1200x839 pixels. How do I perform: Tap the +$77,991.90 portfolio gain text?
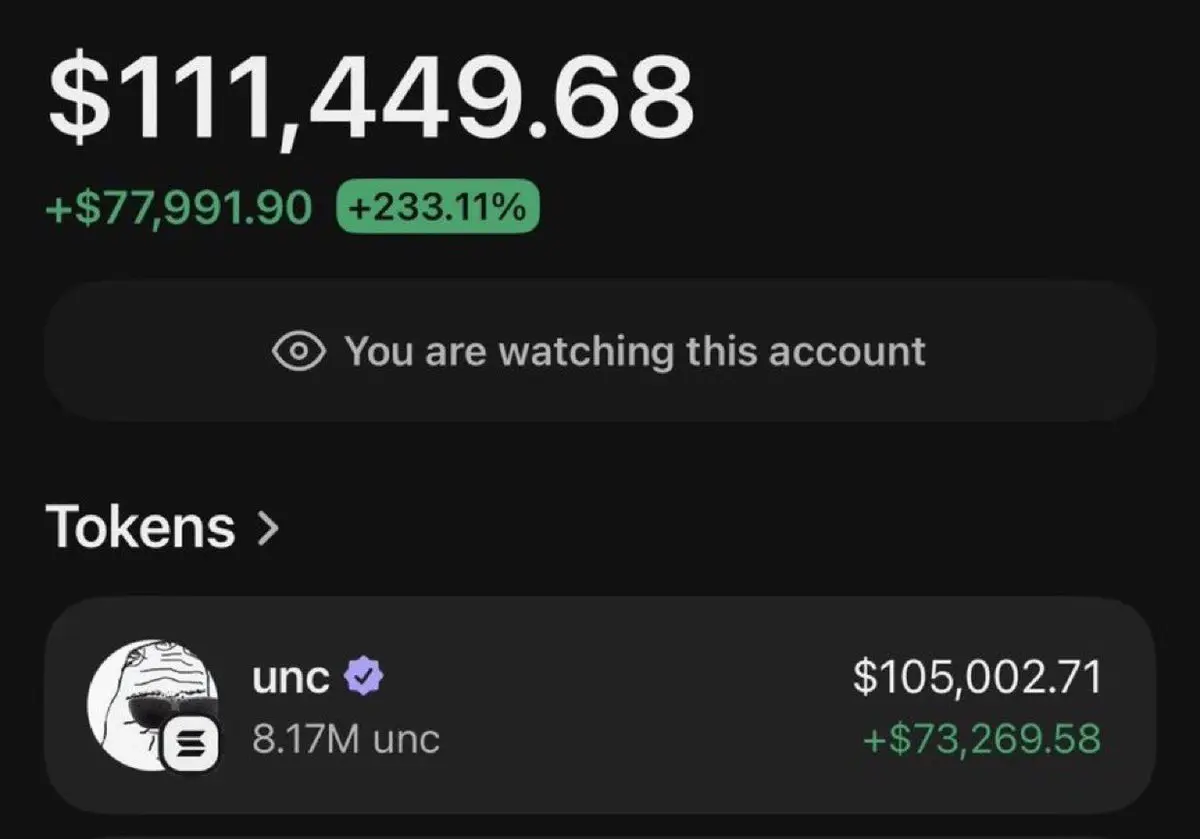coord(179,208)
